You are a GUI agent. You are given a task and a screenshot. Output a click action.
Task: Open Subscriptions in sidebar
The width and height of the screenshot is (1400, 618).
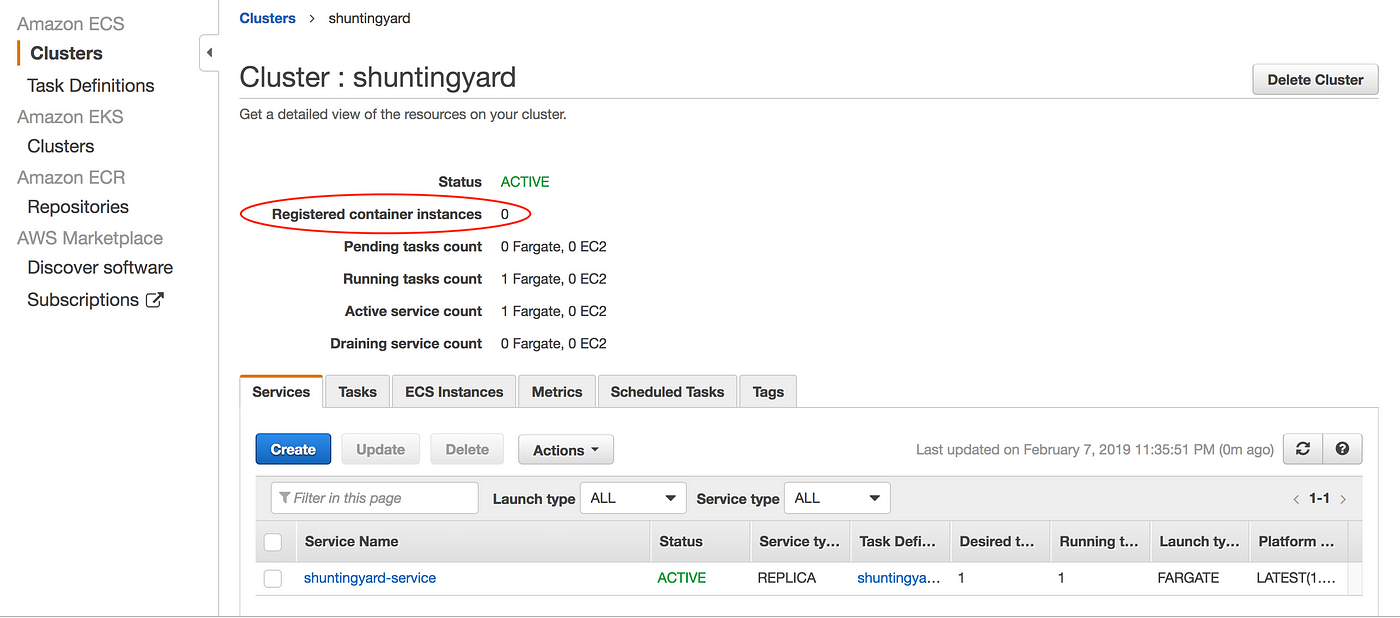(x=83, y=300)
